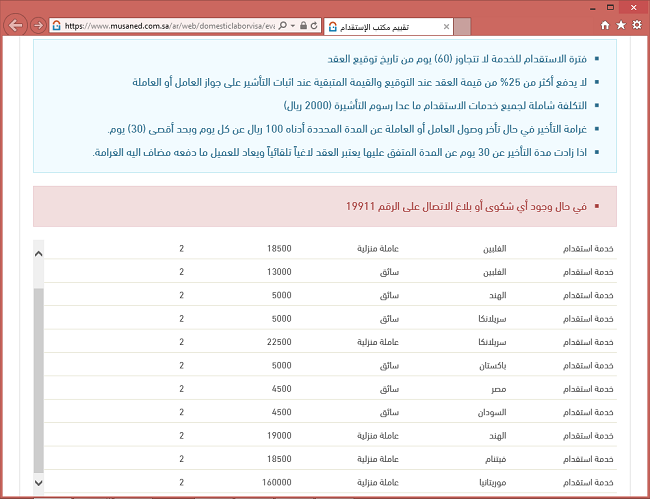Select فيتنام country cell
Image resolution: width=650 pixels, height=499 pixels.
496,459
